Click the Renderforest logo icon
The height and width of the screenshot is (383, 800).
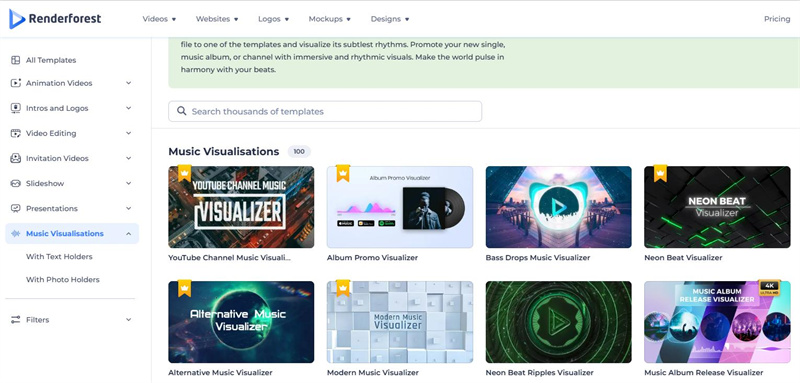(17, 19)
